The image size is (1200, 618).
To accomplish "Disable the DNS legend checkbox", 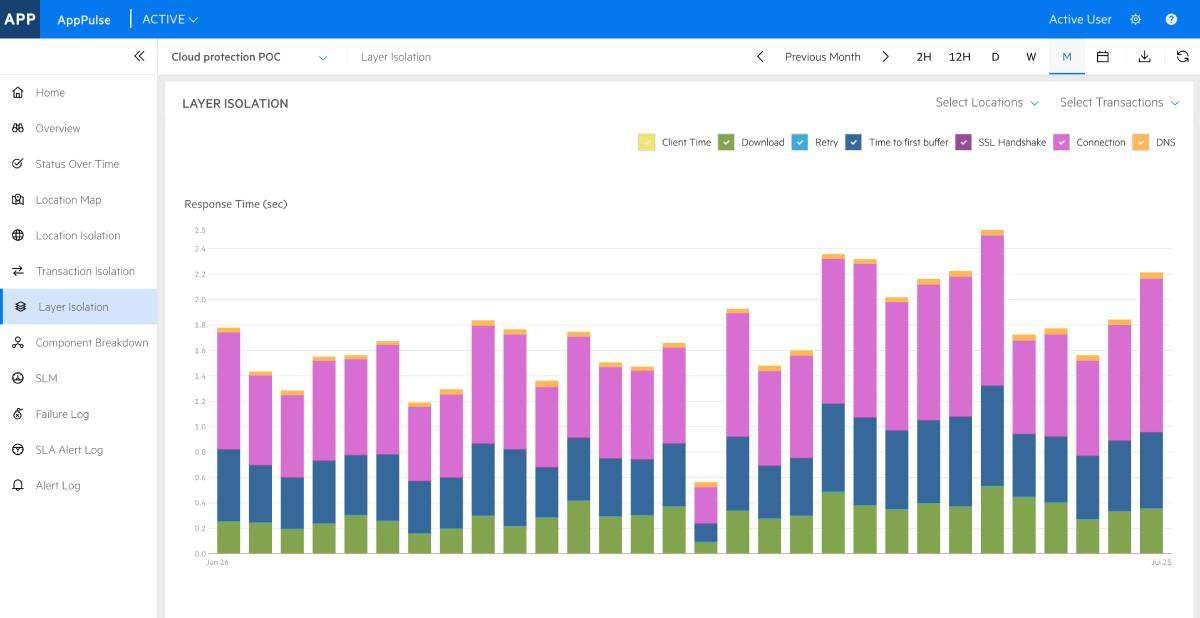I will (x=1141, y=142).
